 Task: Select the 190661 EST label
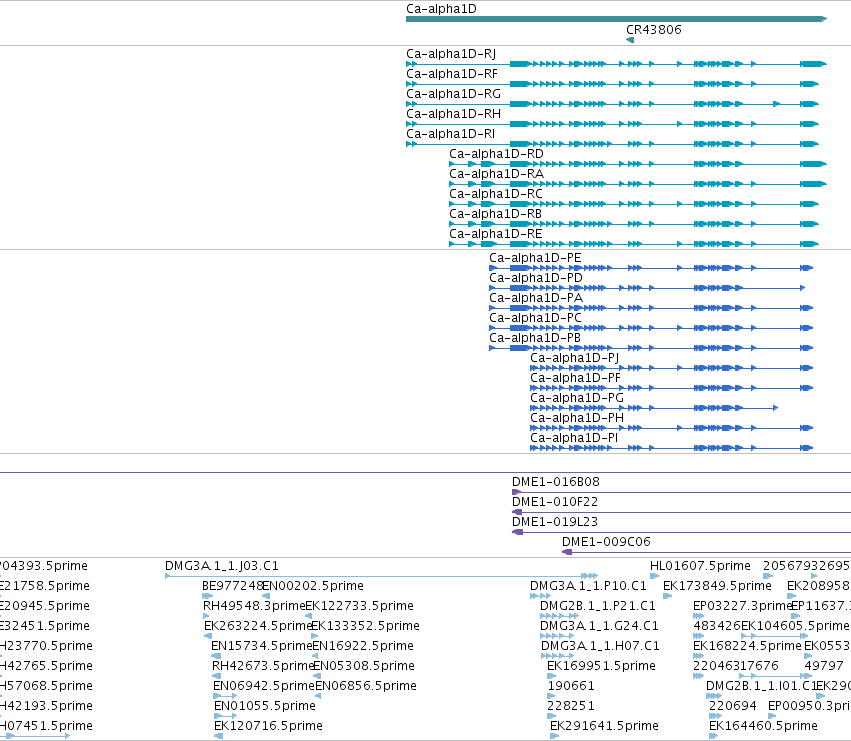point(571,686)
